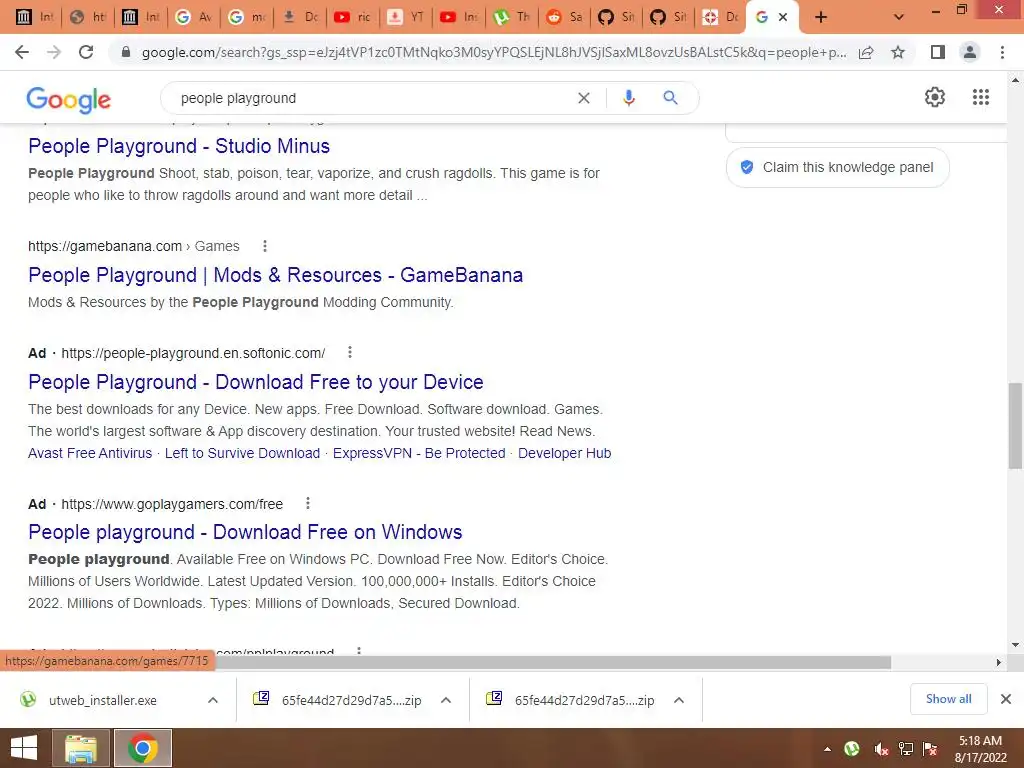This screenshot has height=768, width=1024.
Task: Open a new browser tab
Action: 821,17
